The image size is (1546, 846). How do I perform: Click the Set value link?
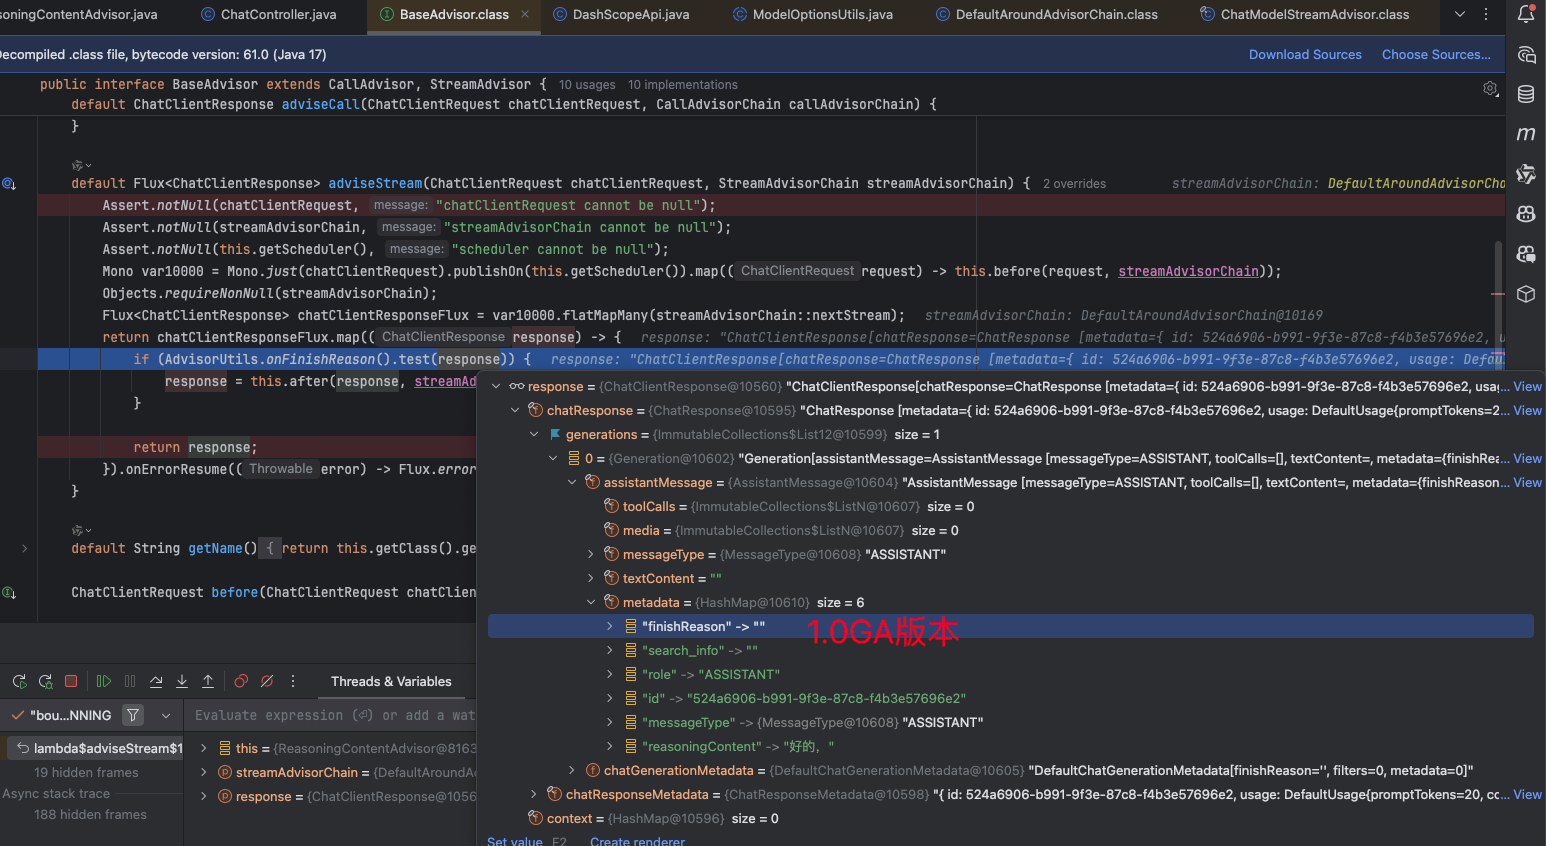[514, 841]
